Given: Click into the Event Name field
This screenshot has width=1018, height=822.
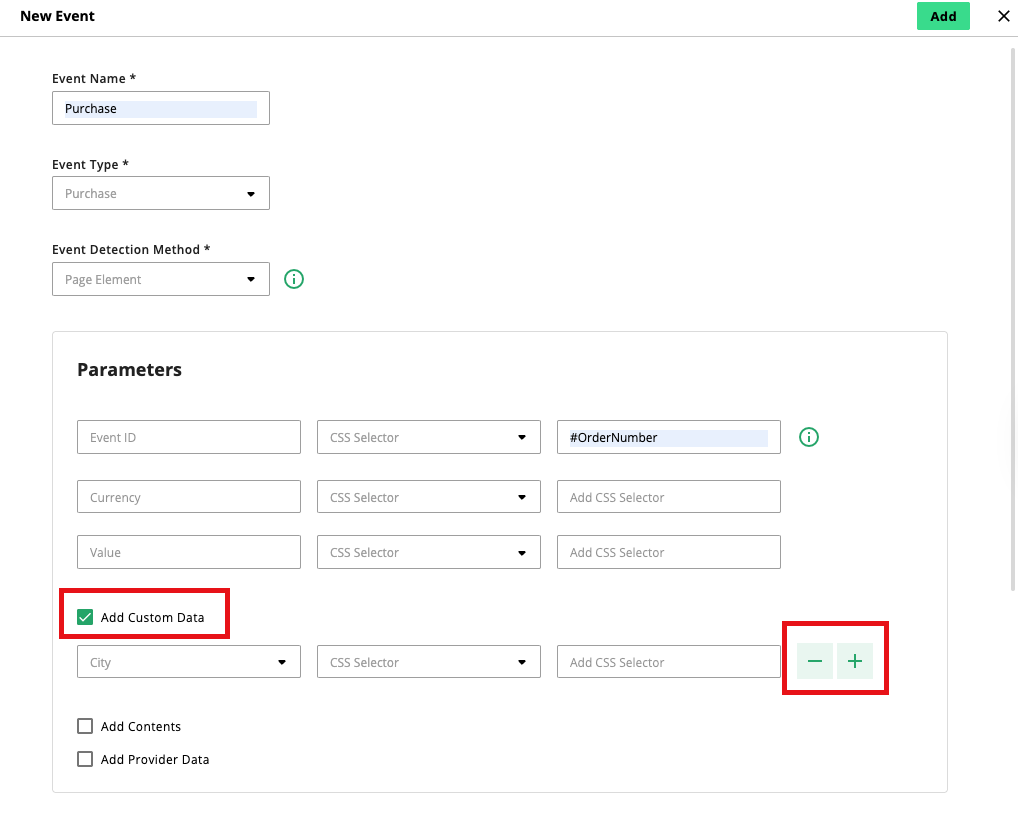Looking at the screenshot, I should (x=161, y=109).
